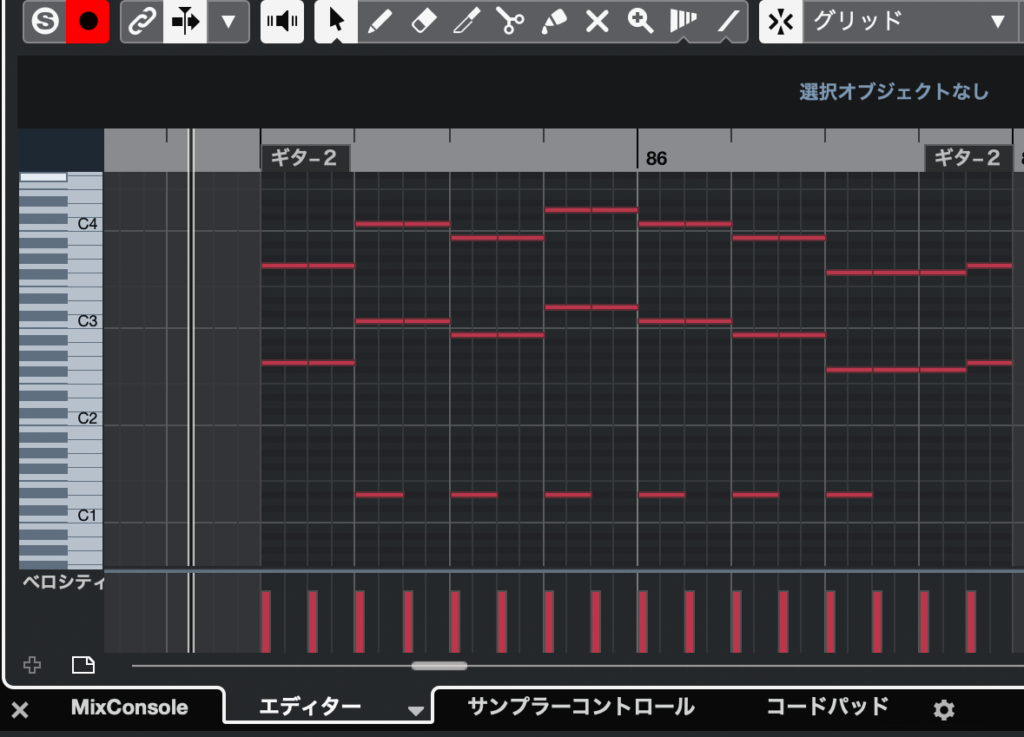Select the Object Selection arrow tool
Image resolution: width=1024 pixels, height=737 pixels.
tap(336, 21)
